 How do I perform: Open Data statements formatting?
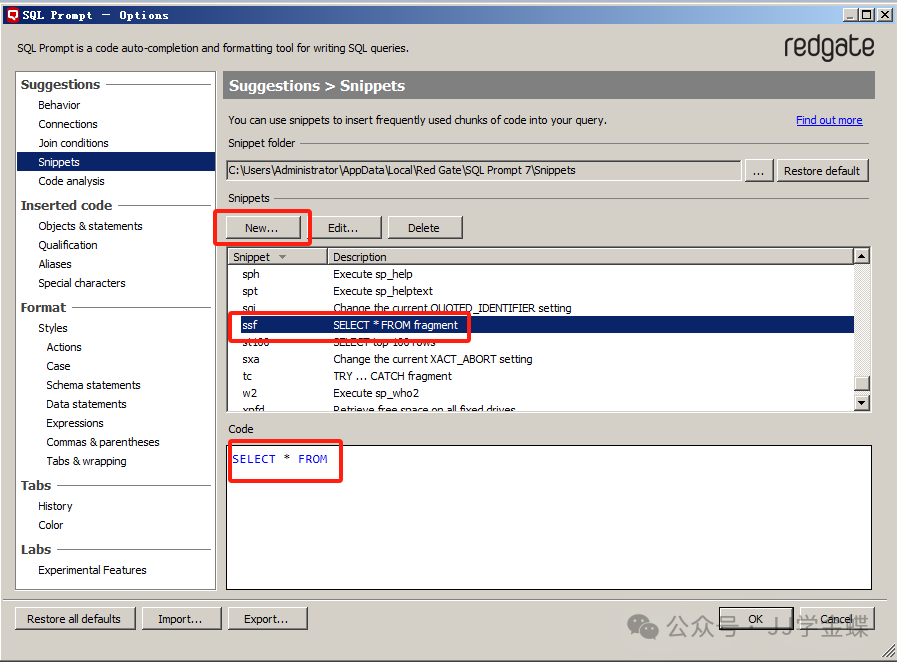86,404
